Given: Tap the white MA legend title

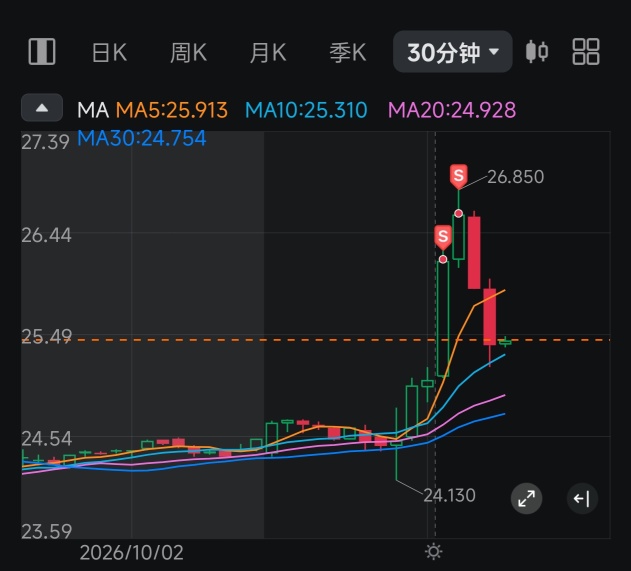Looking at the screenshot, I should [93, 110].
